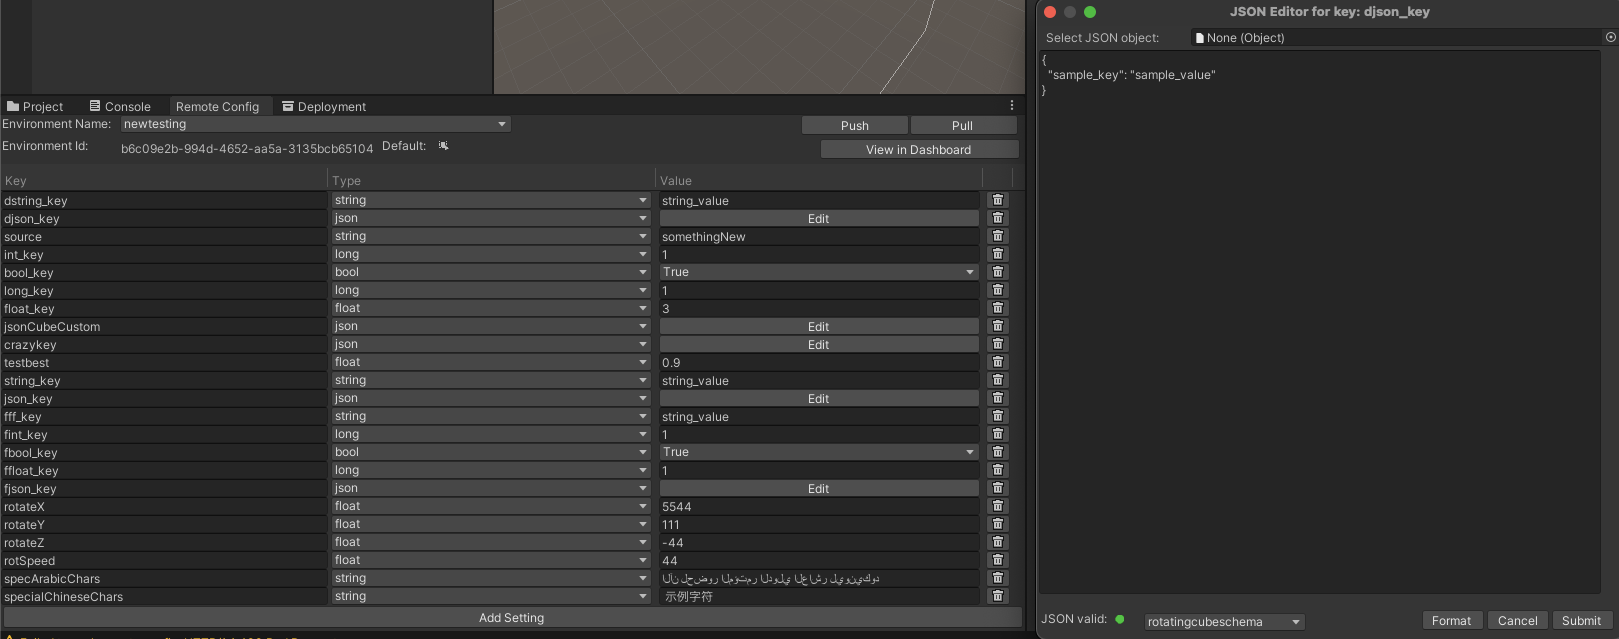Screen dimensions: 1619x639
Task: Submit the JSON editor changes
Action: pyautogui.click(x=1581, y=620)
